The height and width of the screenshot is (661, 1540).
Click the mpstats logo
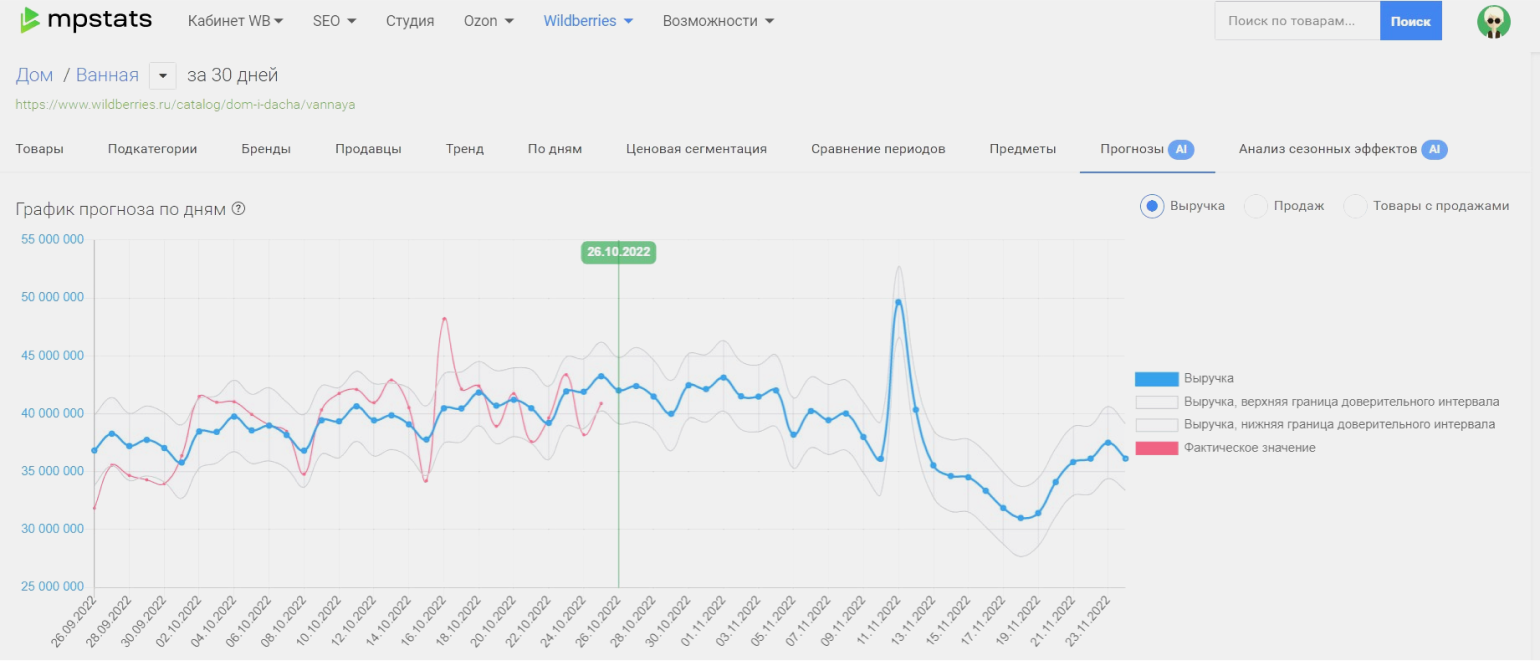[86, 20]
